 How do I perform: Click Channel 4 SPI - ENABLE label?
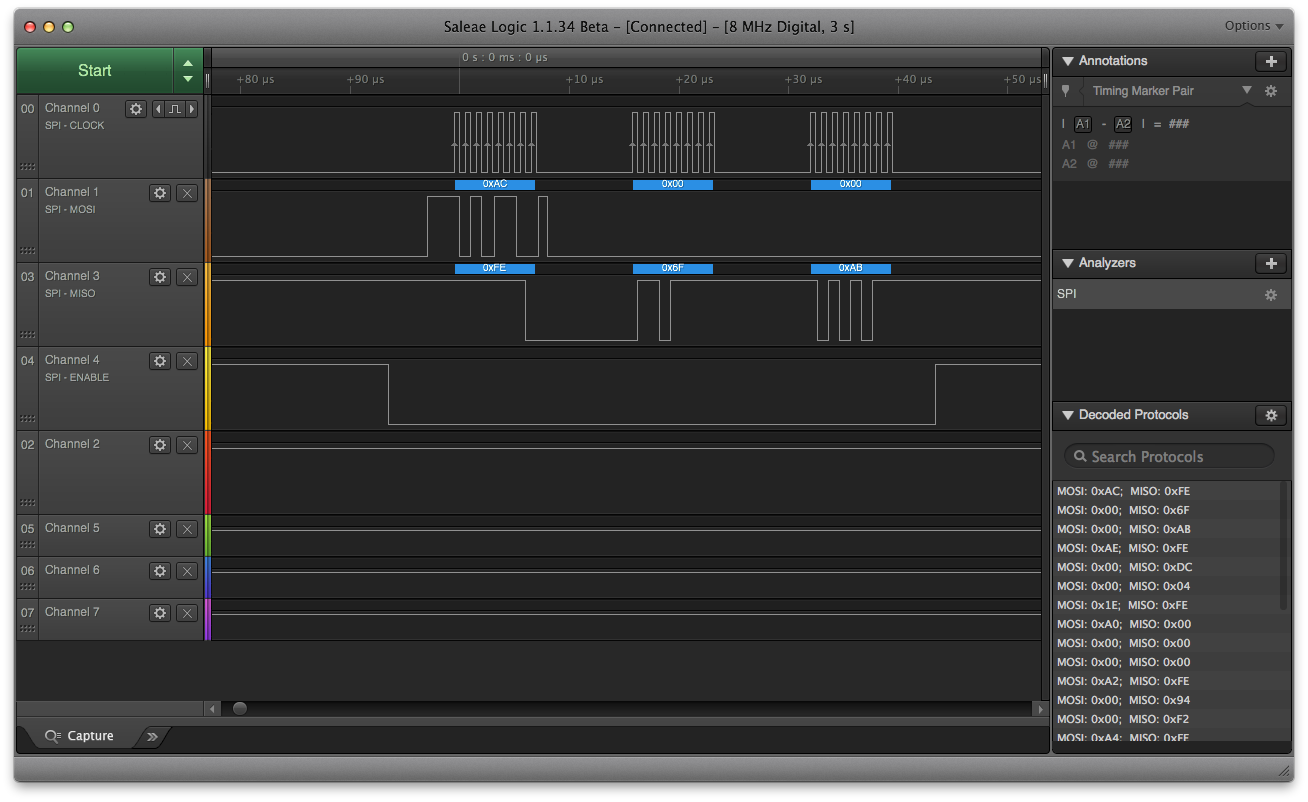click(x=77, y=378)
